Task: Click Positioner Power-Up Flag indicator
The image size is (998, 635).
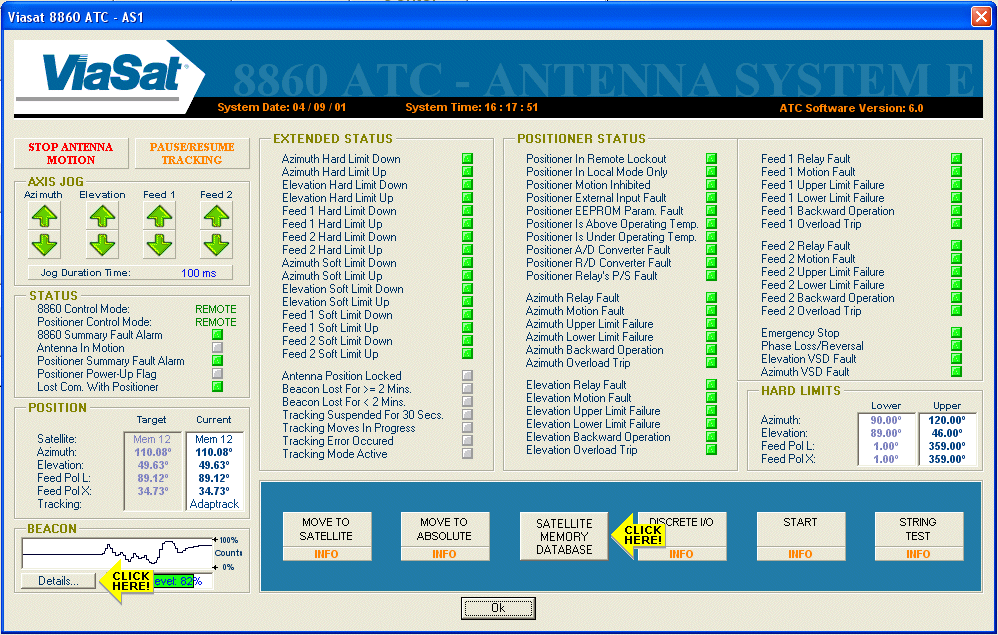Action: 218,373
